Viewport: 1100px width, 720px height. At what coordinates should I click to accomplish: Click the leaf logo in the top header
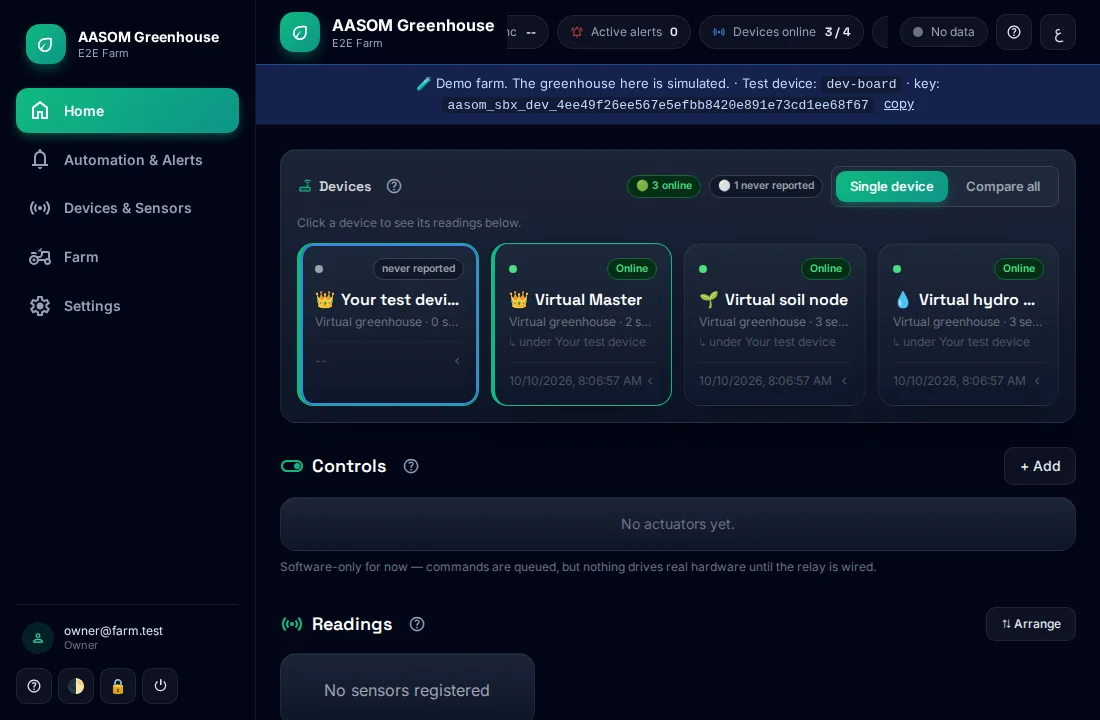(300, 32)
